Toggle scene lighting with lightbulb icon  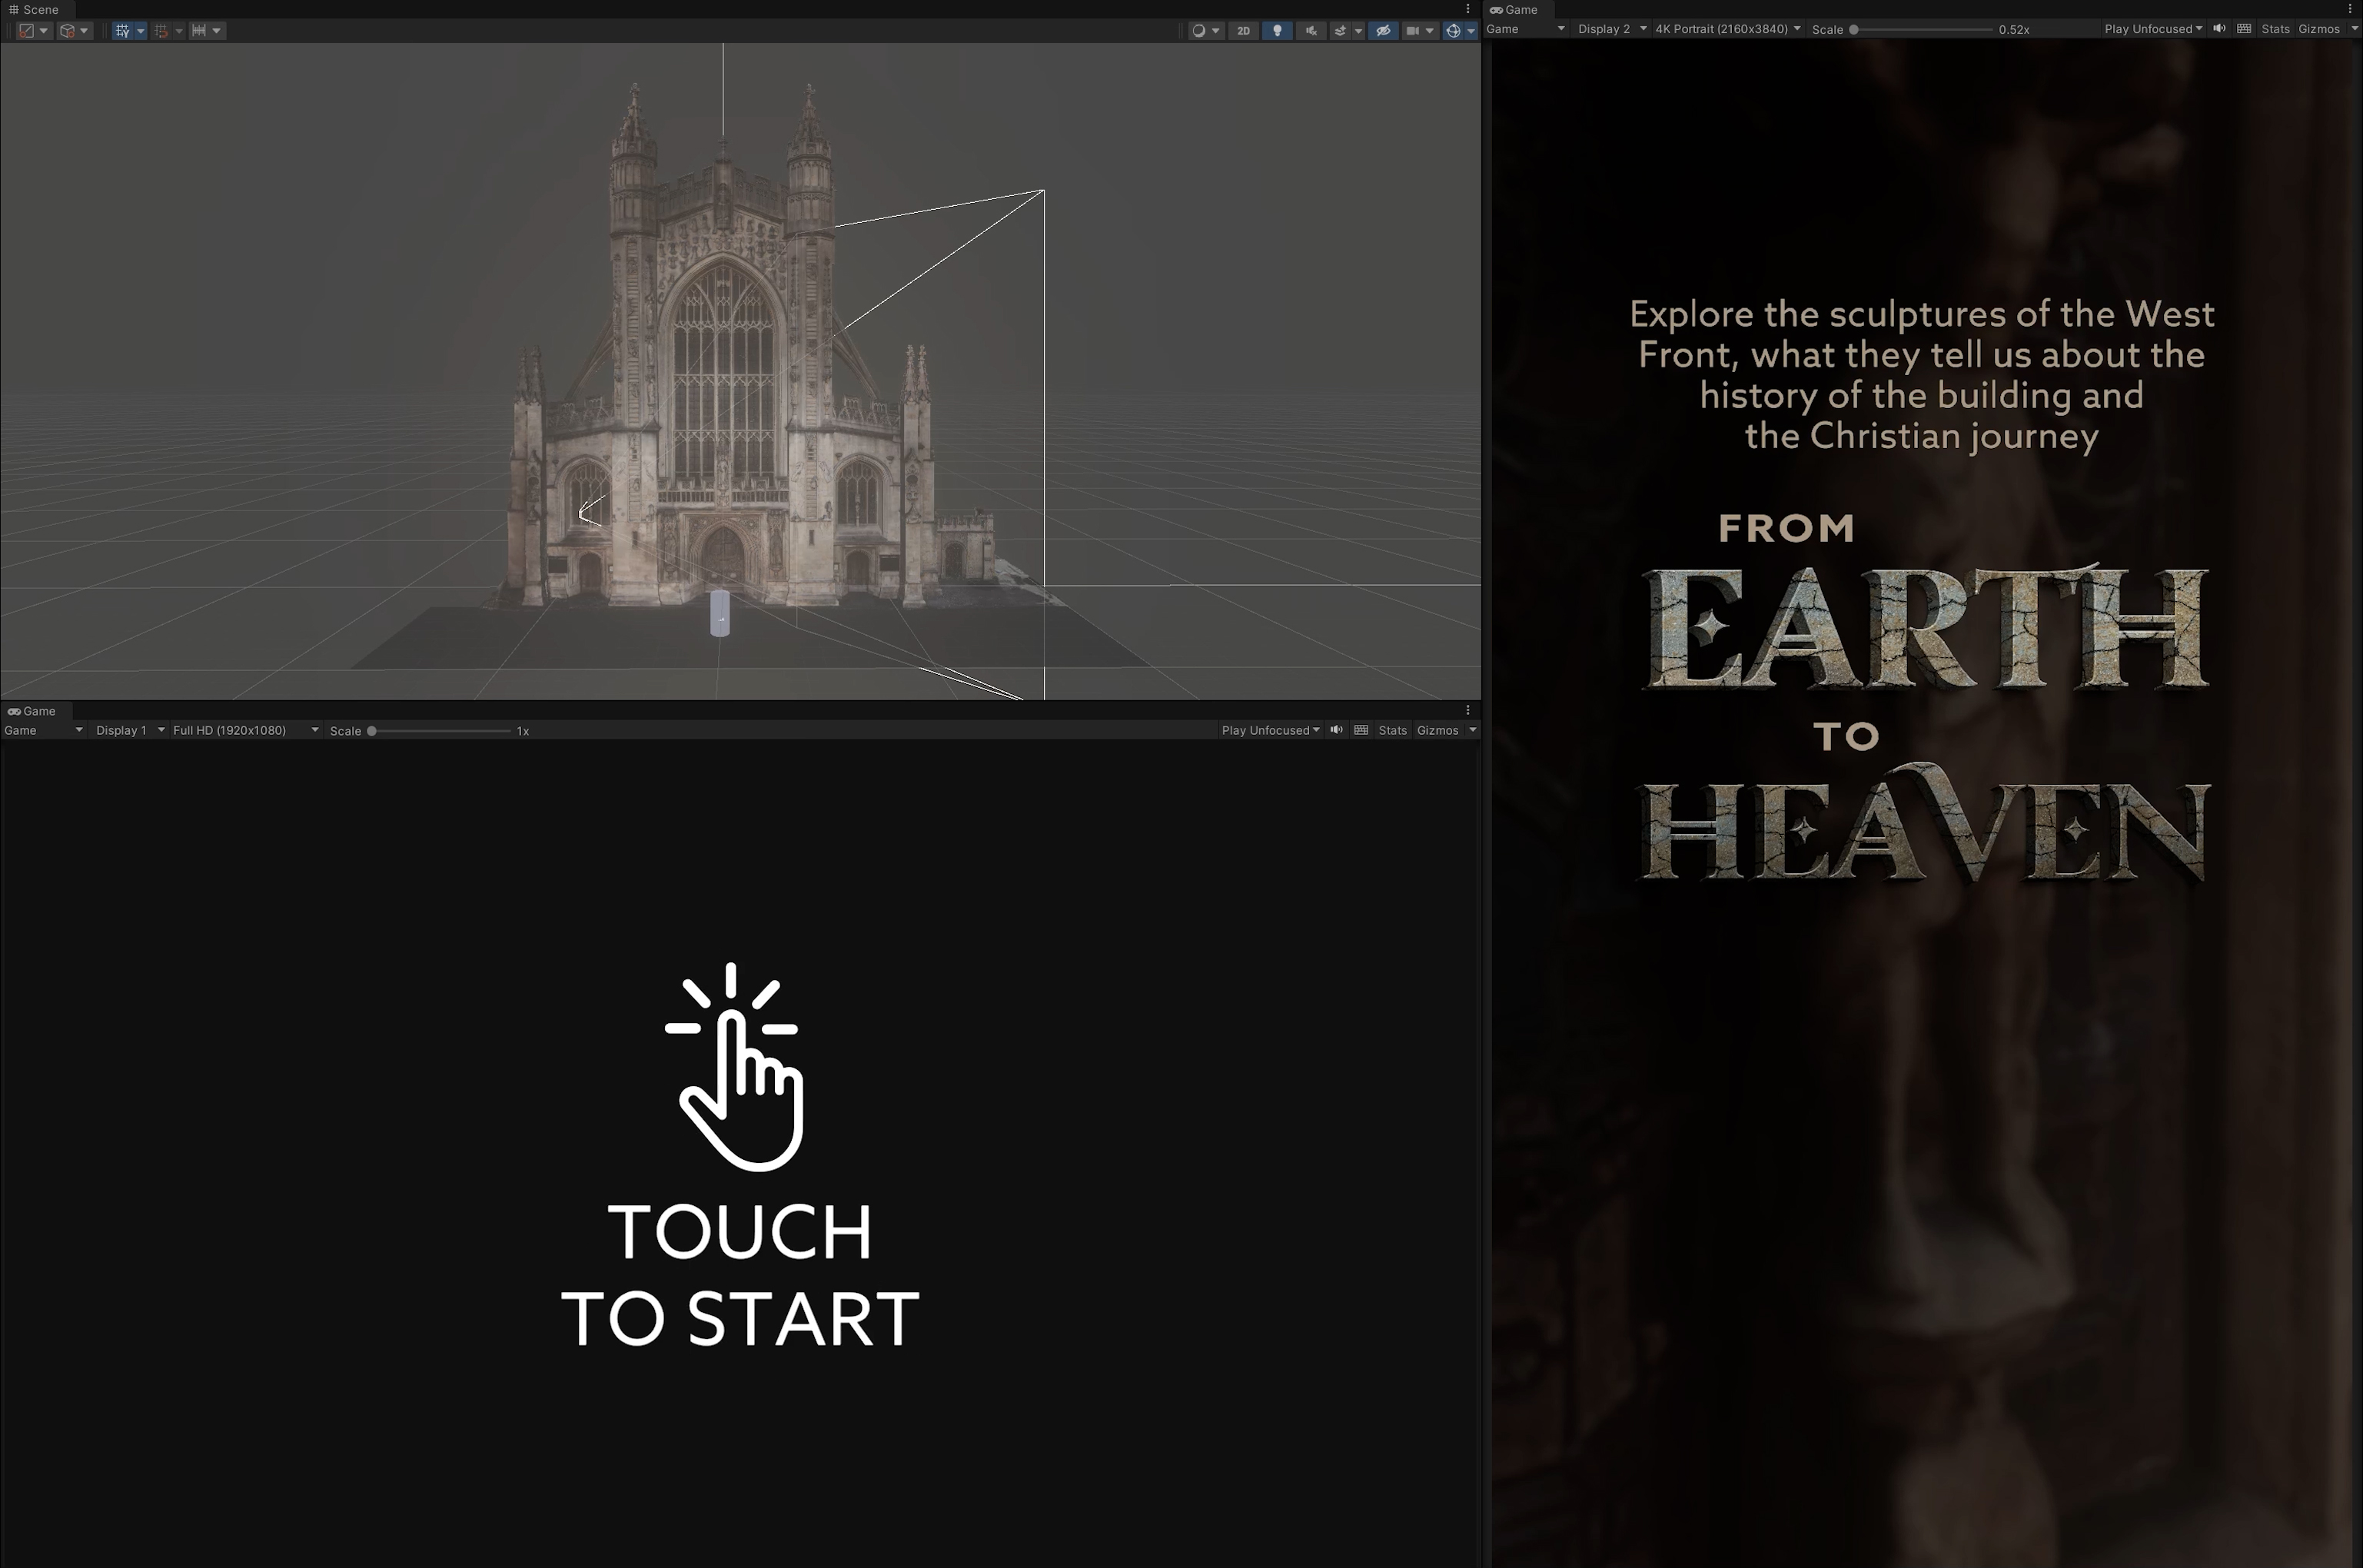(x=1277, y=31)
